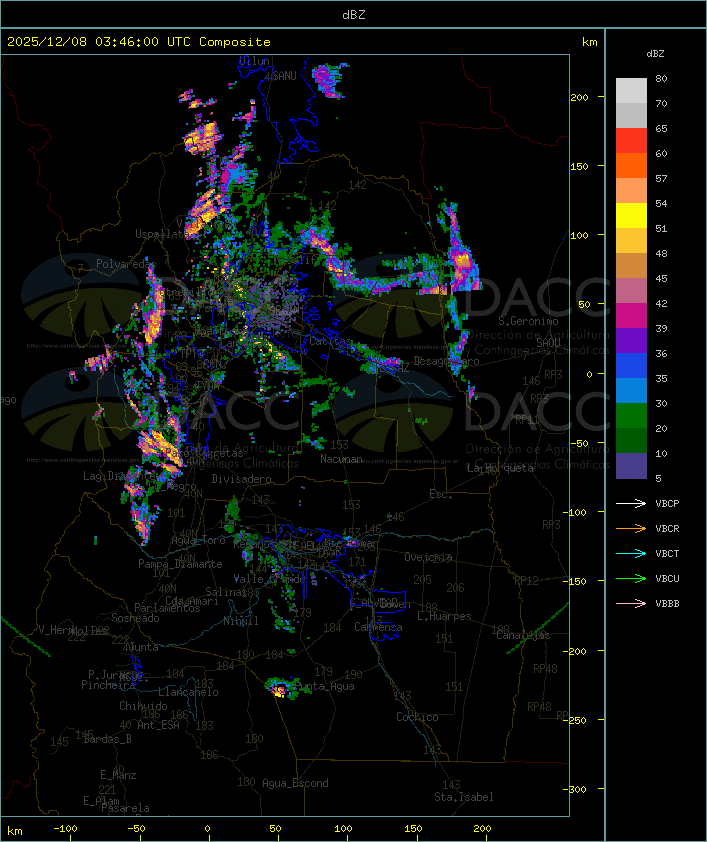Click the VBCR legend label
The width and height of the screenshot is (707, 842).
pyautogui.click(x=667, y=528)
